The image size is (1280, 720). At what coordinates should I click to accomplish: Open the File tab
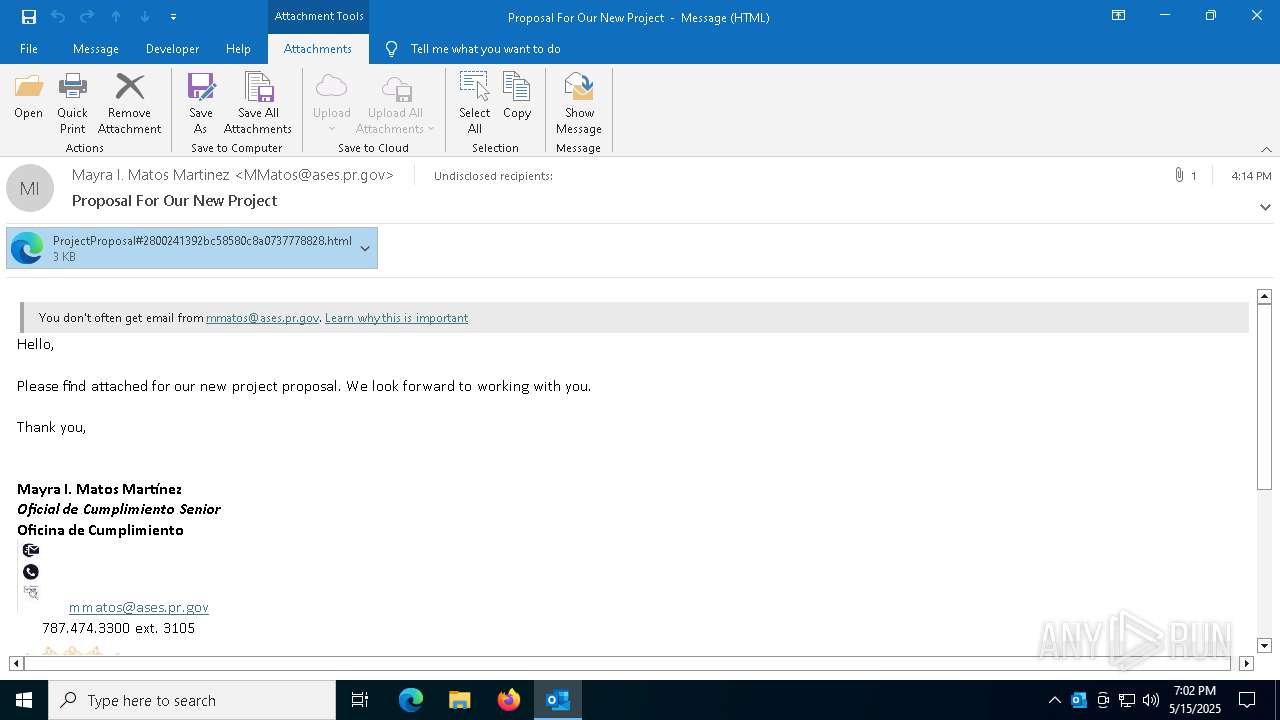click(29, 49)
